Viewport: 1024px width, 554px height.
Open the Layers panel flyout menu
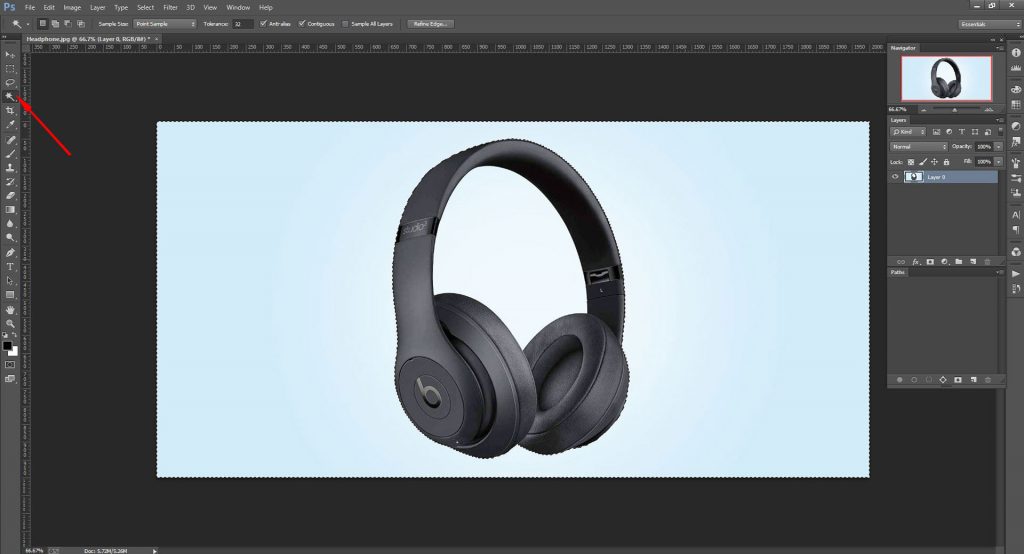[999, 120]
